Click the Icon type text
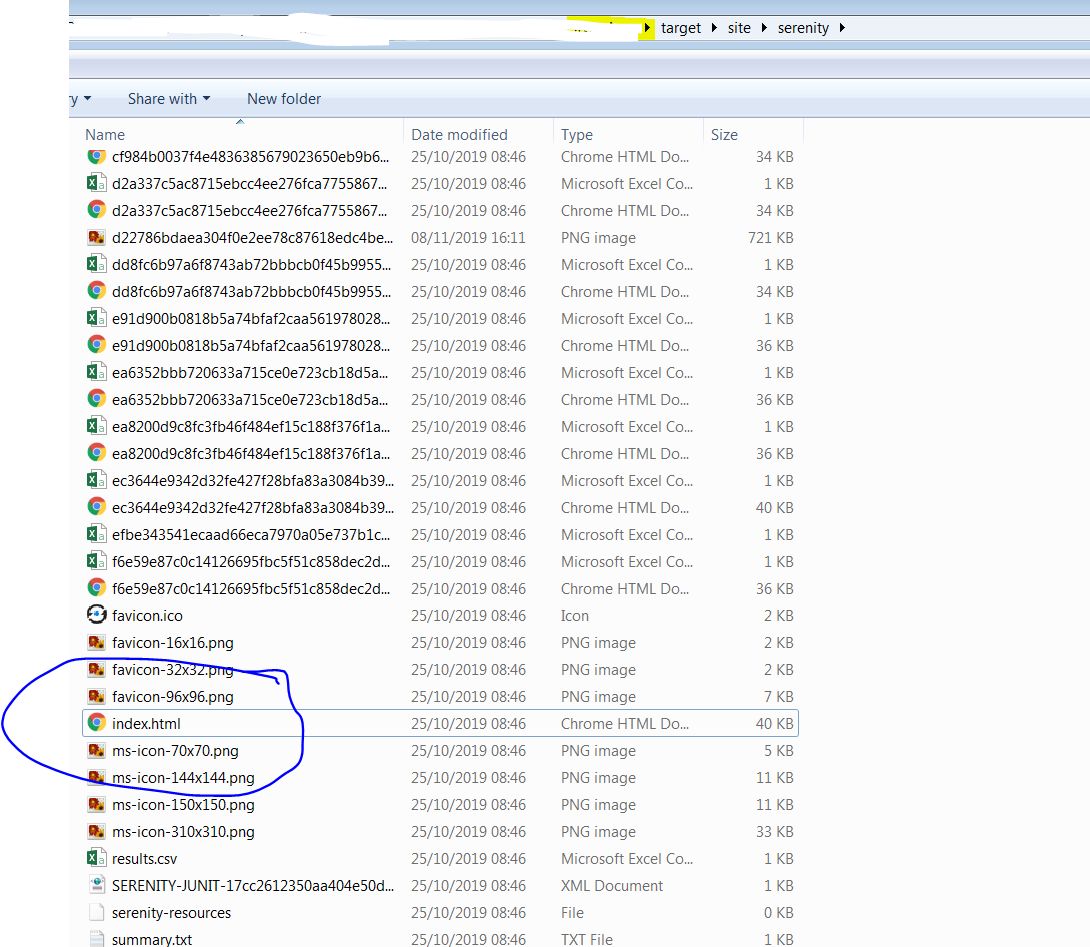Image resolution: width=1090 pixels, height=947 pixels. (x=574, y=615)
